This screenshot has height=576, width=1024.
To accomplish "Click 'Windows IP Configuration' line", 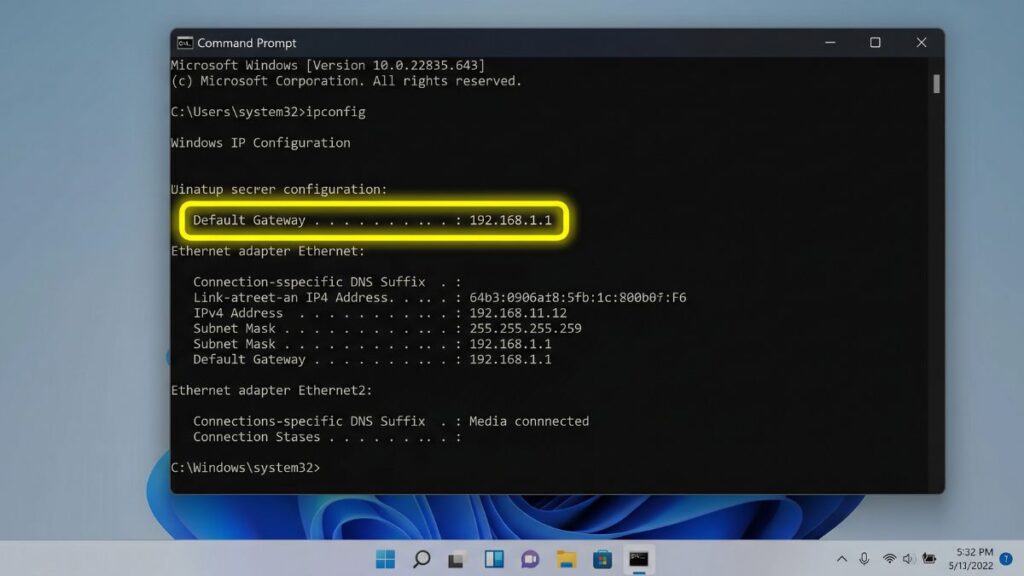I will tap(261, 142).
